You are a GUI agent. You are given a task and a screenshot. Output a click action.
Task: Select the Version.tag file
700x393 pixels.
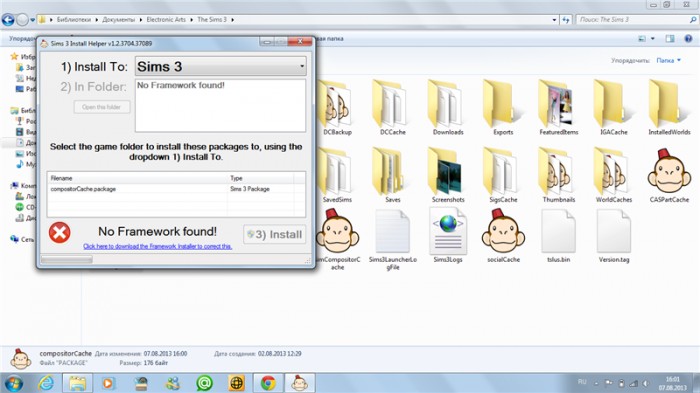pos(614,236)
